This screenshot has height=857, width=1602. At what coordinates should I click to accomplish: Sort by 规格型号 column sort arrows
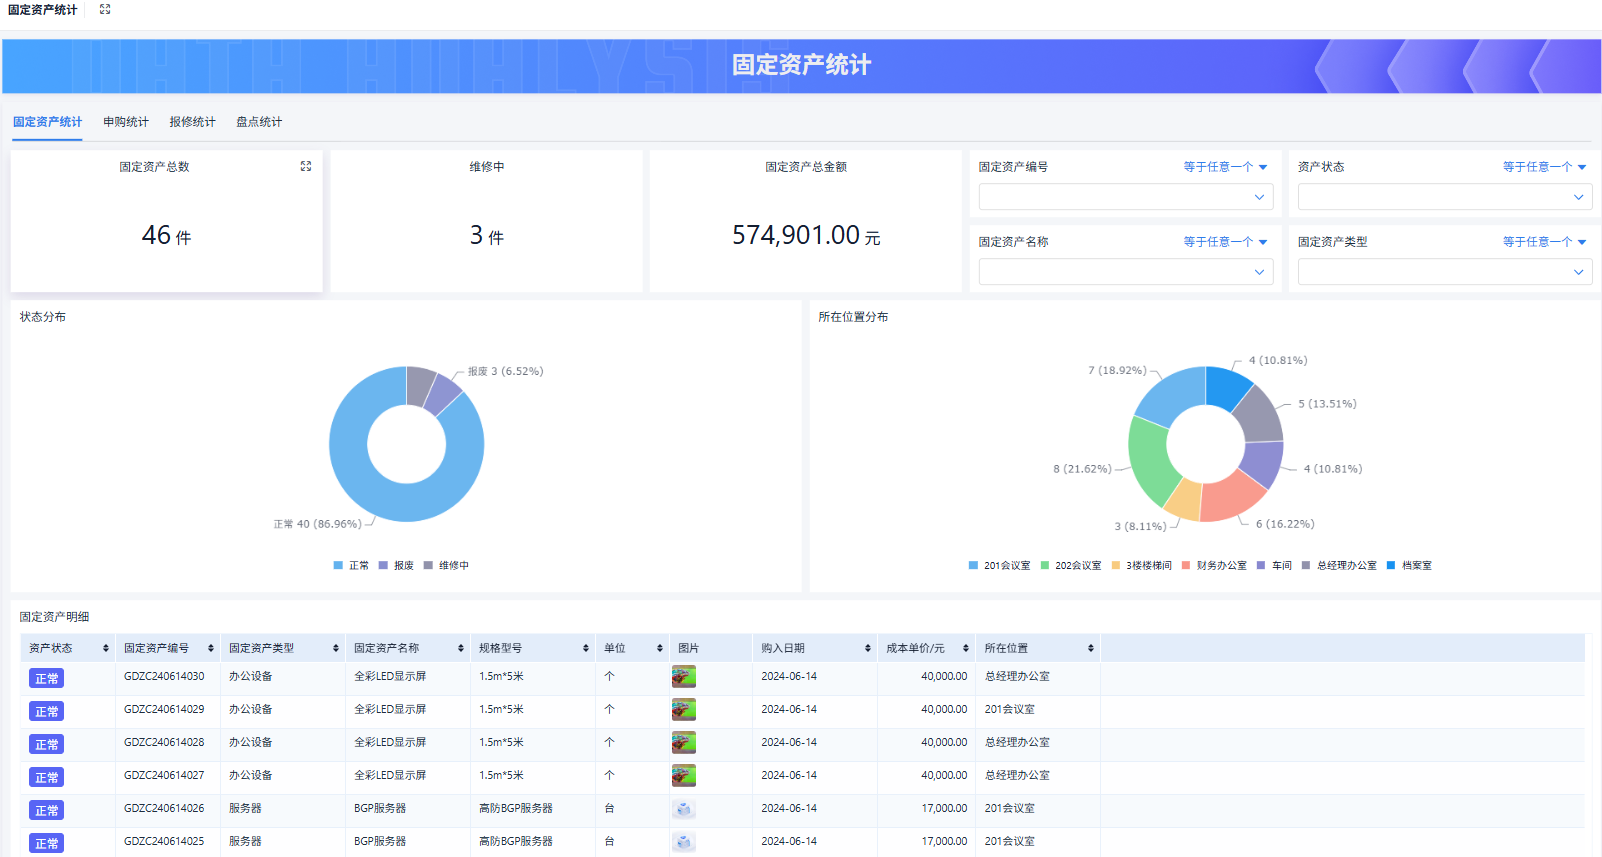tap(586, 648)
